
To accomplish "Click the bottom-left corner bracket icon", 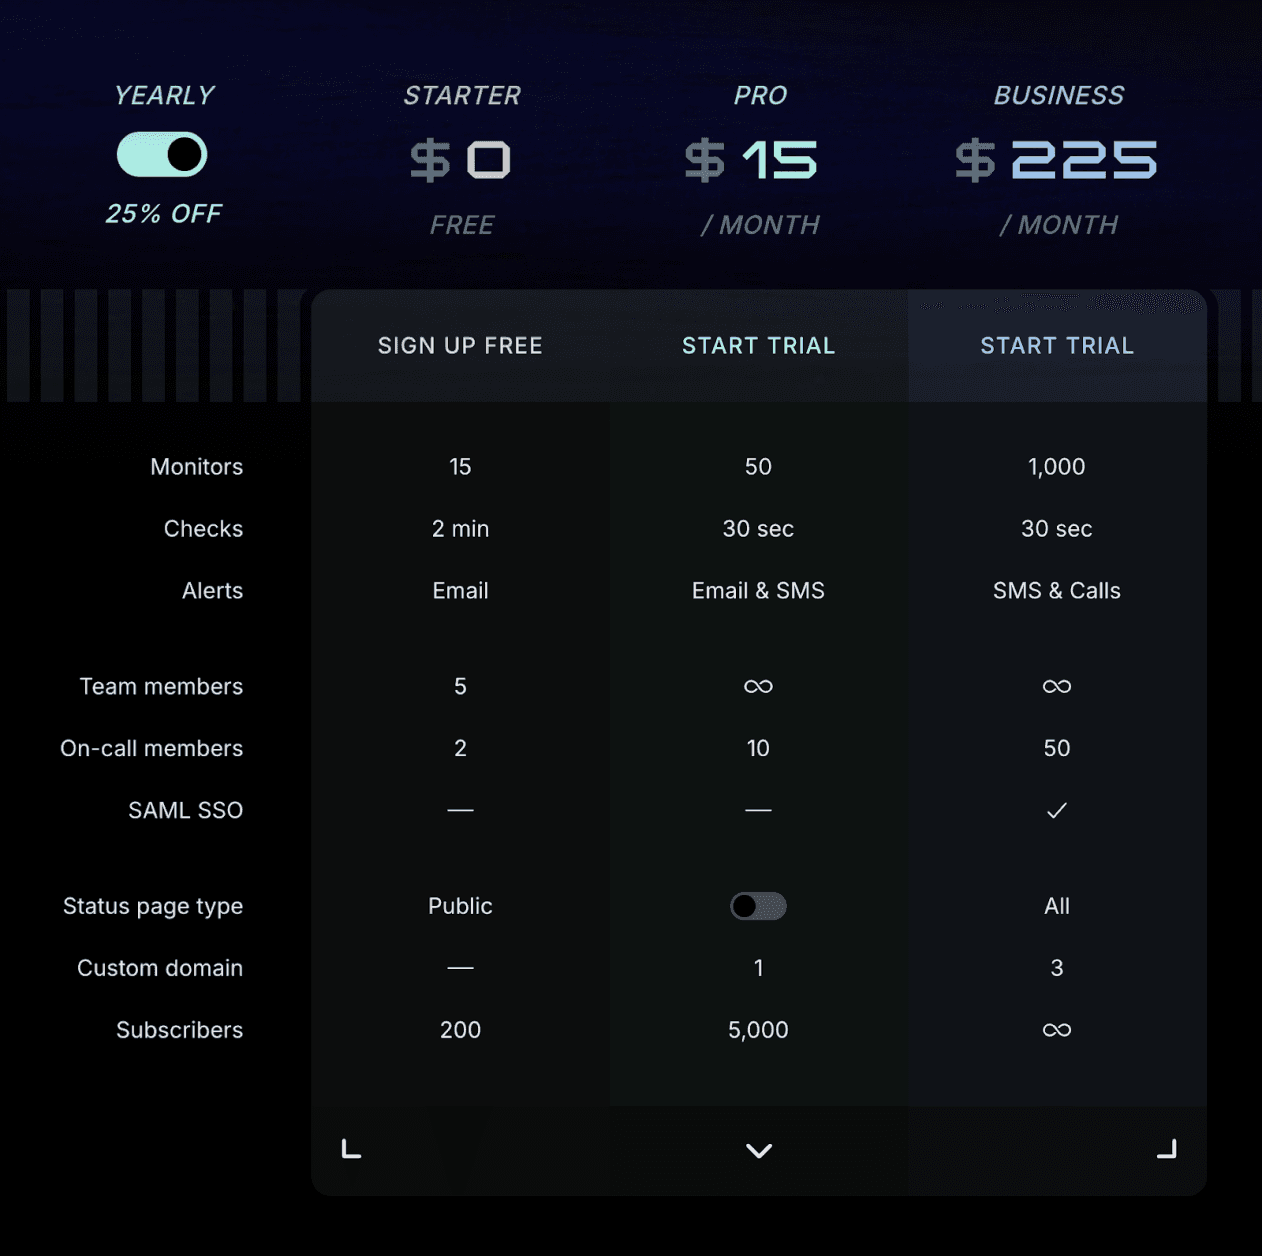I will pos(351,1149).
